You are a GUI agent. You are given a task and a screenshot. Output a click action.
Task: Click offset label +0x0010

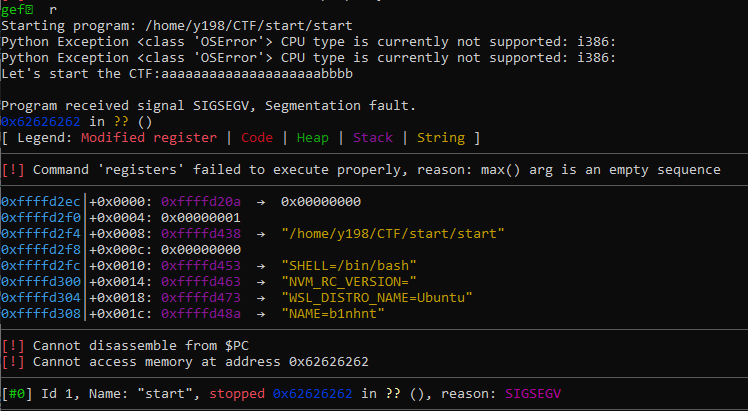tap(121, 266)
